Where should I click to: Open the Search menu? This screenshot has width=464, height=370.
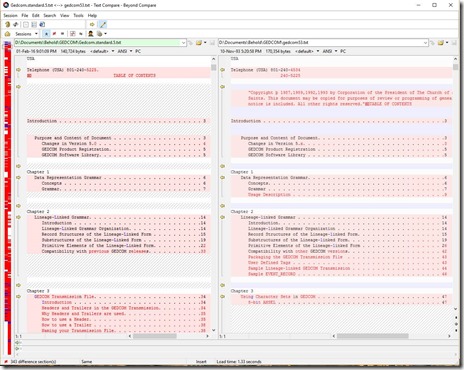50,15
